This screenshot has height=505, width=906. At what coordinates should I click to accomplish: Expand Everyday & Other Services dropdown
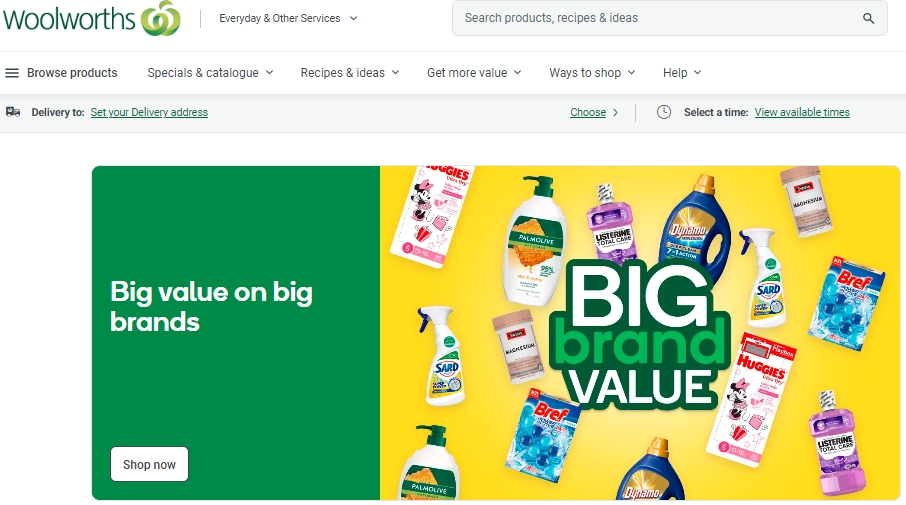[288, 18]
